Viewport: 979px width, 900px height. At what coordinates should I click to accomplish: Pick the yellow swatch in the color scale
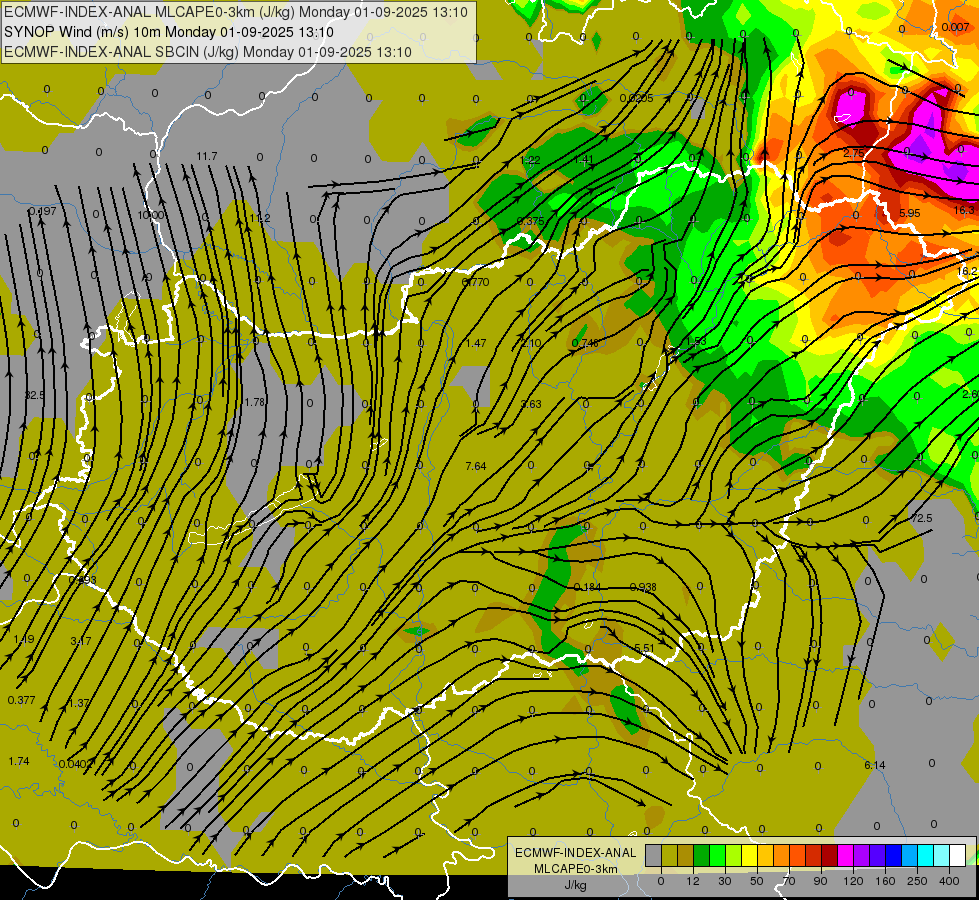750,855
